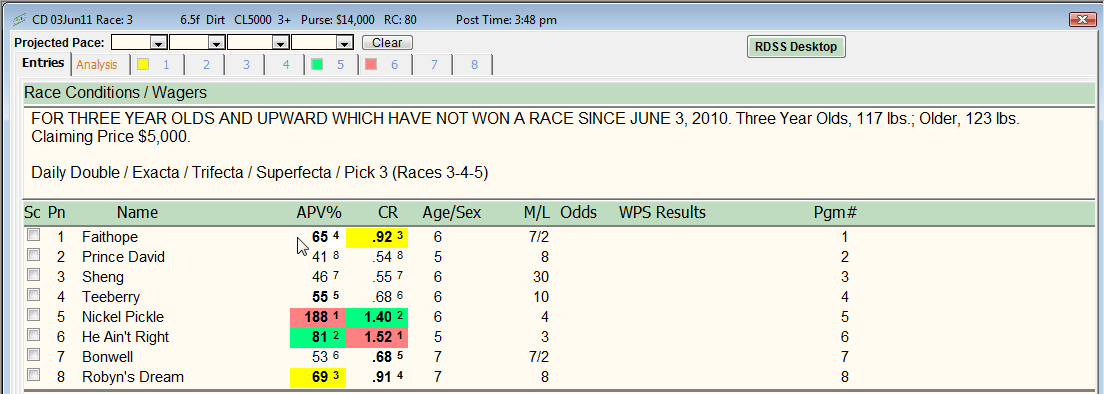Screen dimensions: 1104x394
Task: Select horse tab 1 with yellow marker
Action: [x=157, y=65]
